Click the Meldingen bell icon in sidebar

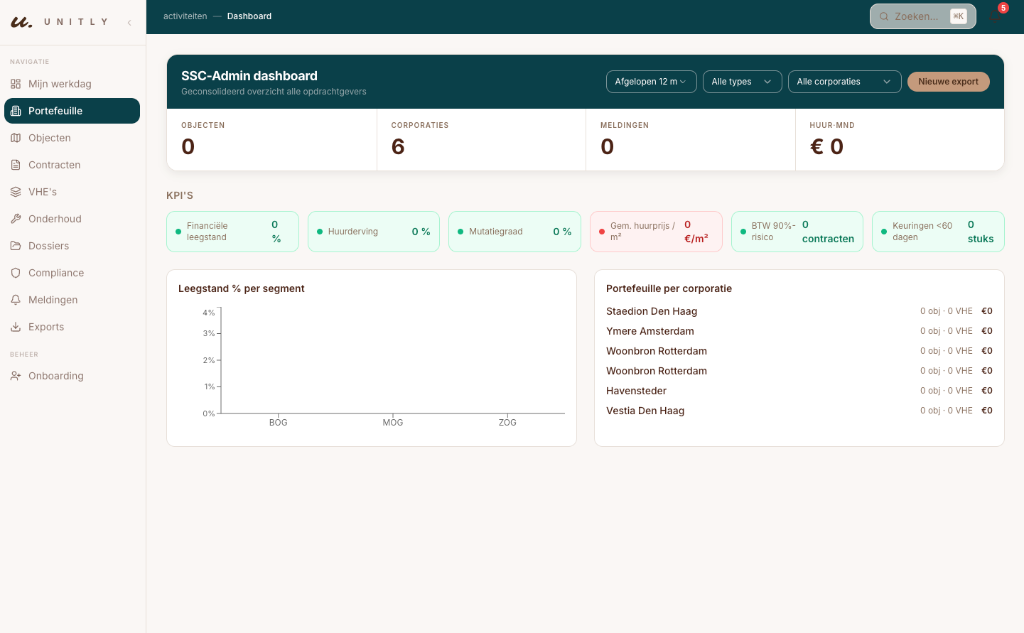tap(16, 300)
